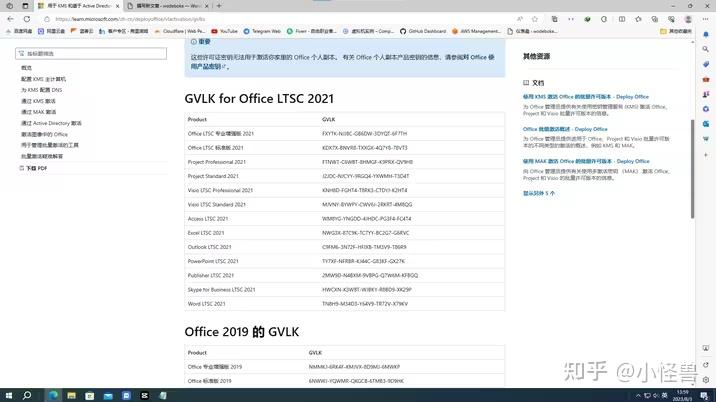Open the Office-related sidebar item under Active Directory

click(44, 134)
